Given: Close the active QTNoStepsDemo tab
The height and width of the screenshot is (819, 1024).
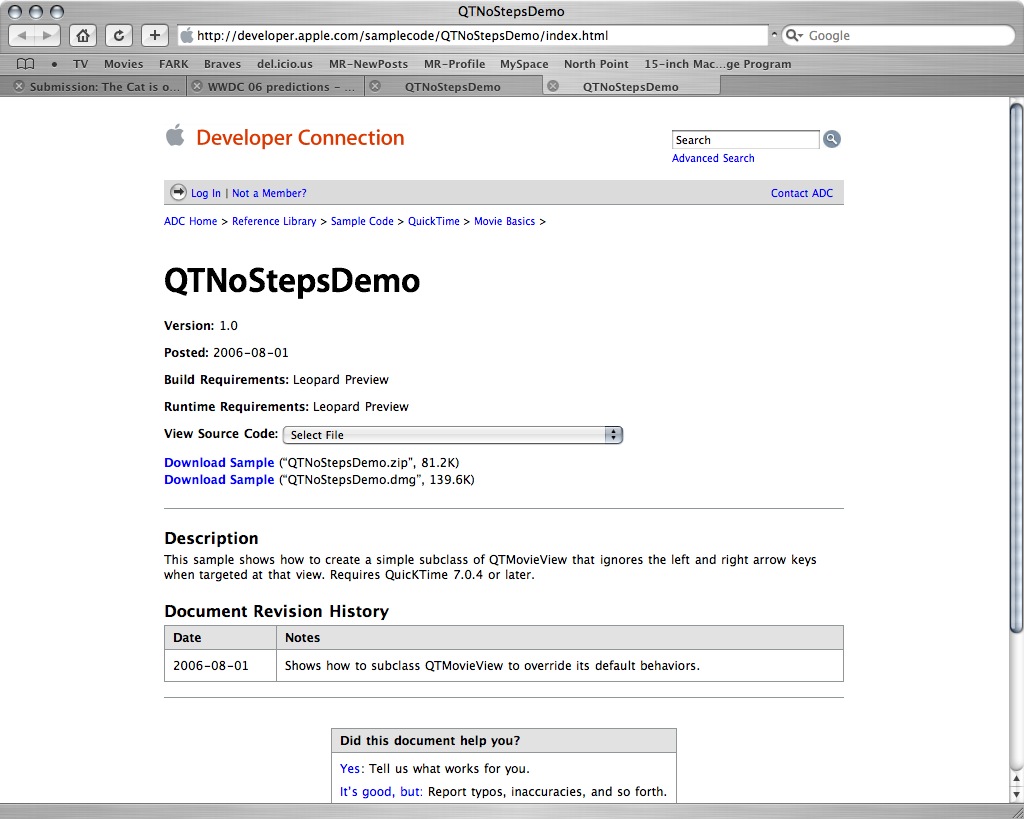Looking at the screenshot, I should pos(552,86).
